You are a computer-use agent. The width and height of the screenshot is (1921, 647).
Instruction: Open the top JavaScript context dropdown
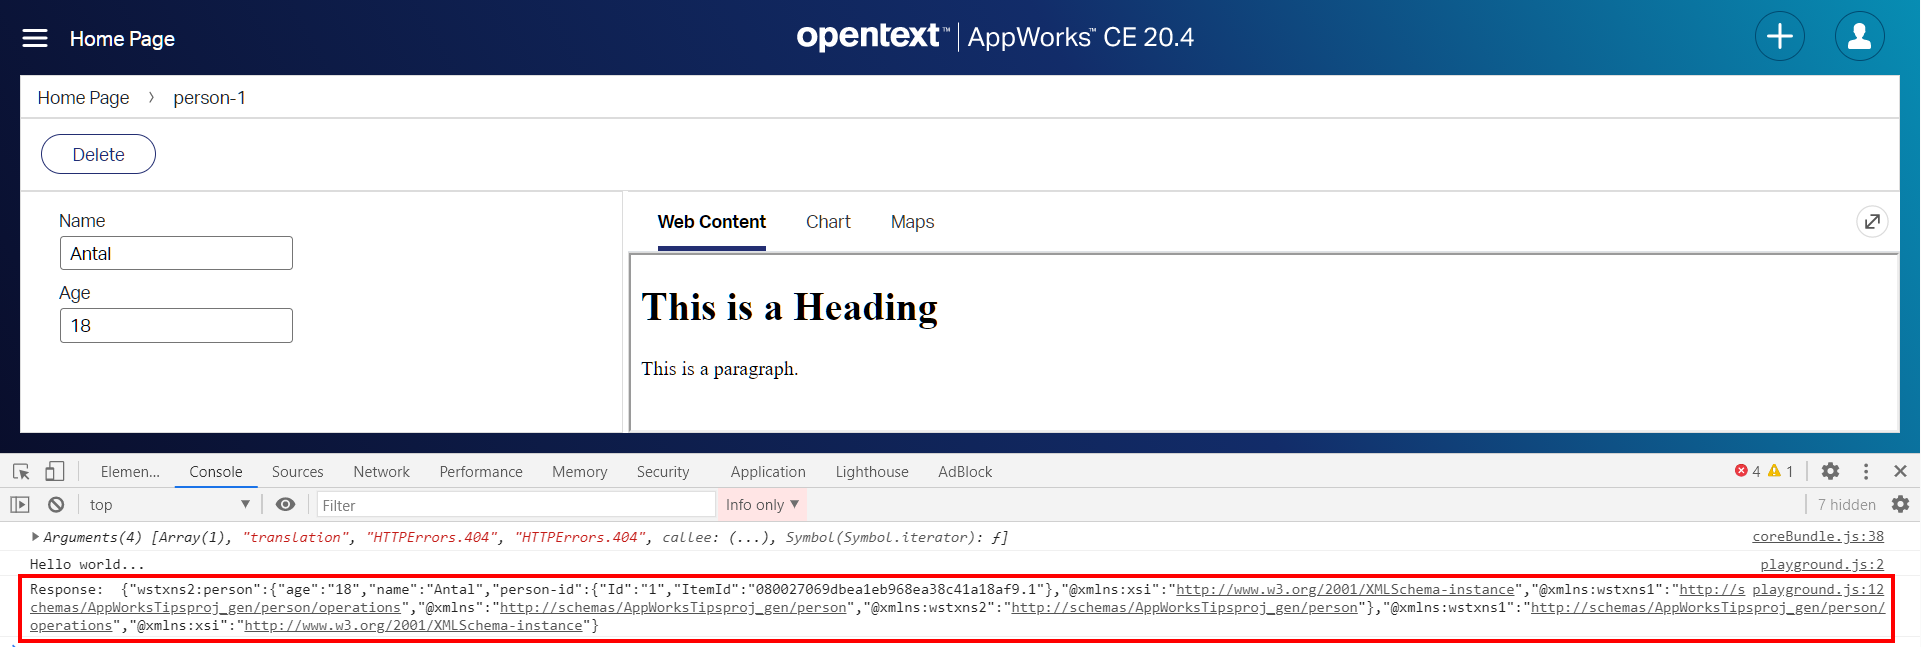coord(168,505)
